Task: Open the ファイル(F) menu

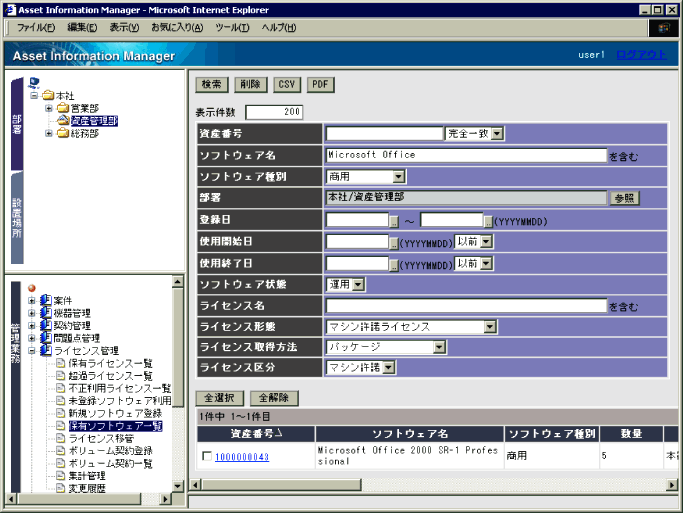Action: pyautogui.click(x=36, y=28)
